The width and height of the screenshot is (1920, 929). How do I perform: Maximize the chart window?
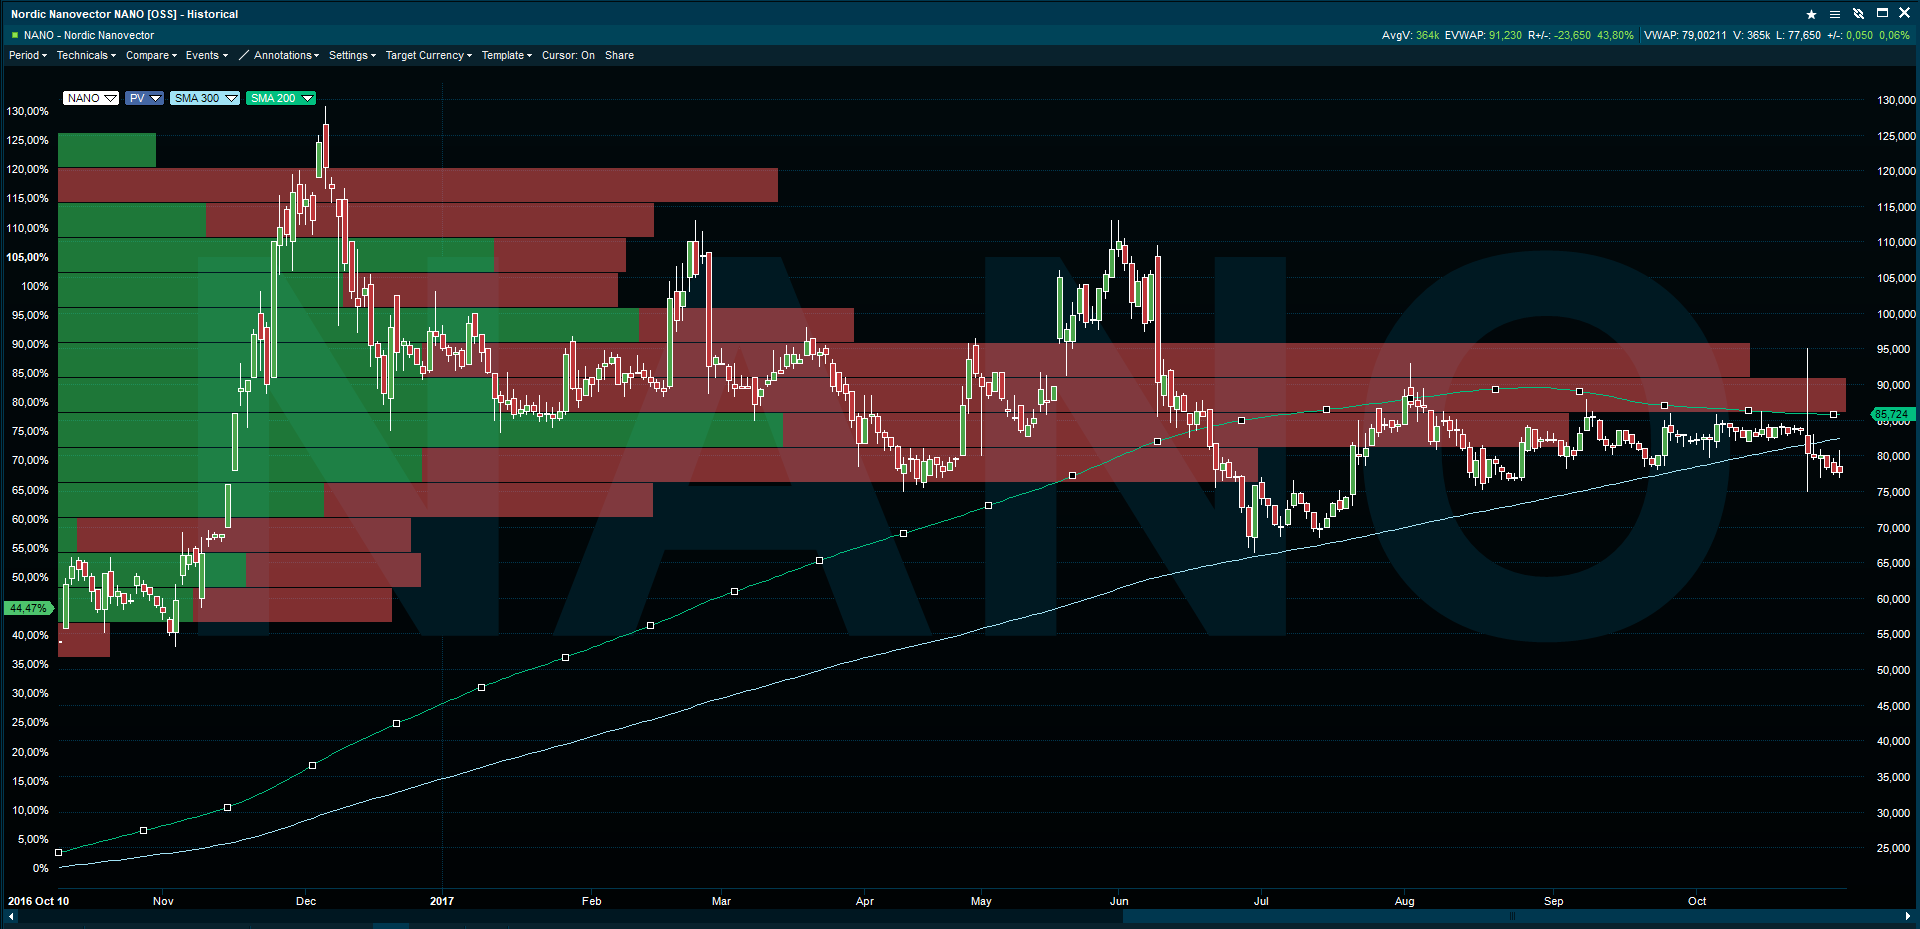(x=1882, y=13)
